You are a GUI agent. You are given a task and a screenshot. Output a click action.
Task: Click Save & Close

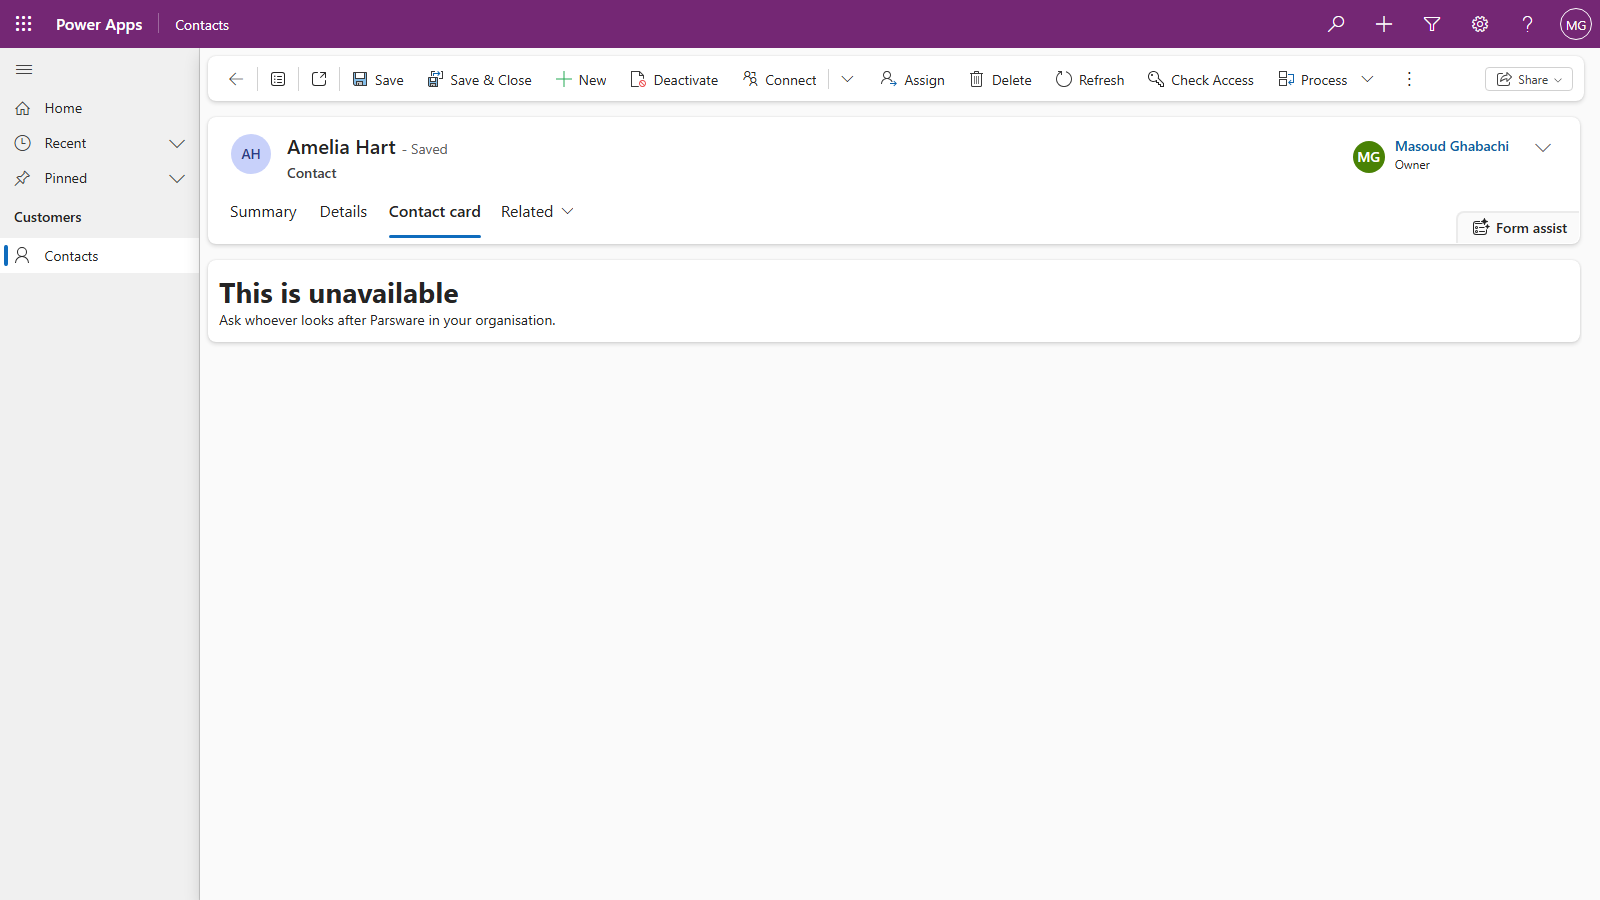(x=480, y=80)
